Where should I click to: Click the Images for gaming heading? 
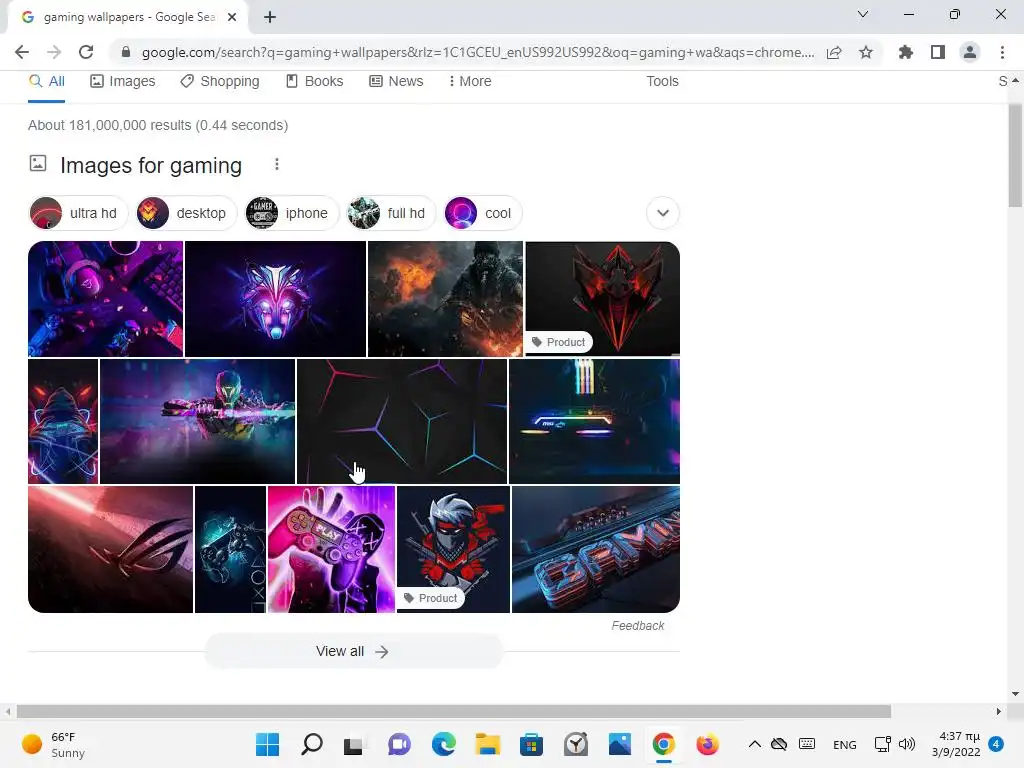tap(151, 165)
